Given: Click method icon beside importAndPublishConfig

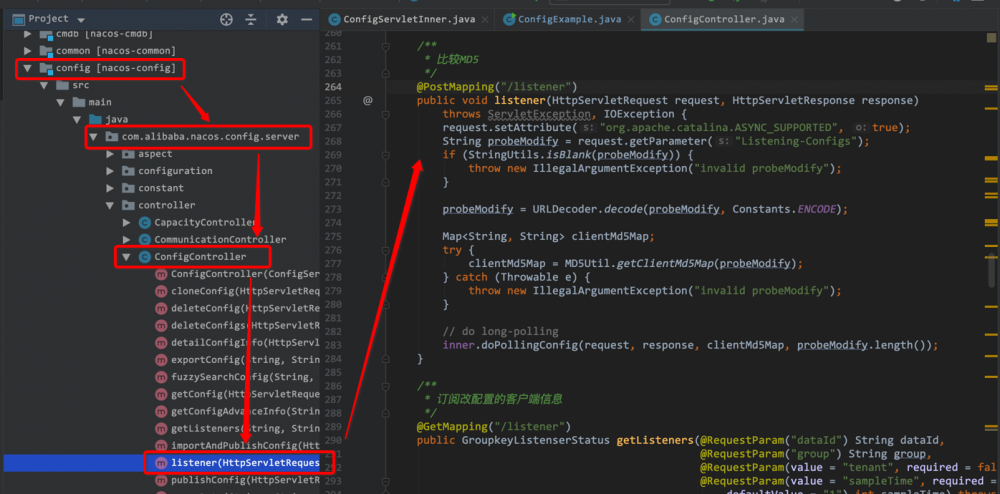Looking at the screenshot, I should point(161,445).
